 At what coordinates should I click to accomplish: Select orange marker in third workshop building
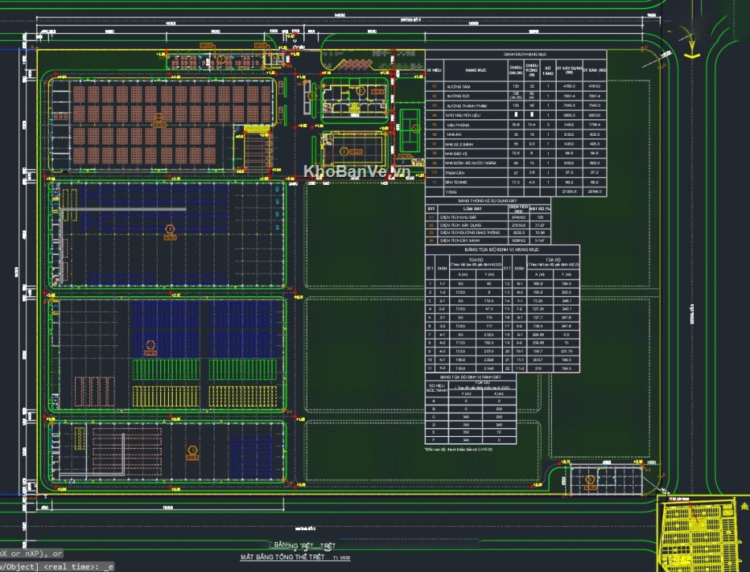pyautogui.click(x=150, y=345)
